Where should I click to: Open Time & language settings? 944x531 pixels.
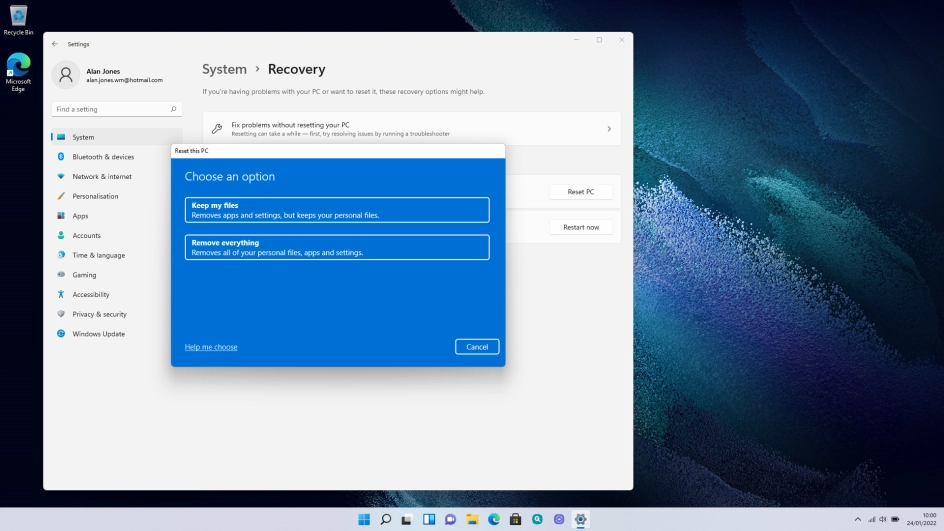(98, 255)
